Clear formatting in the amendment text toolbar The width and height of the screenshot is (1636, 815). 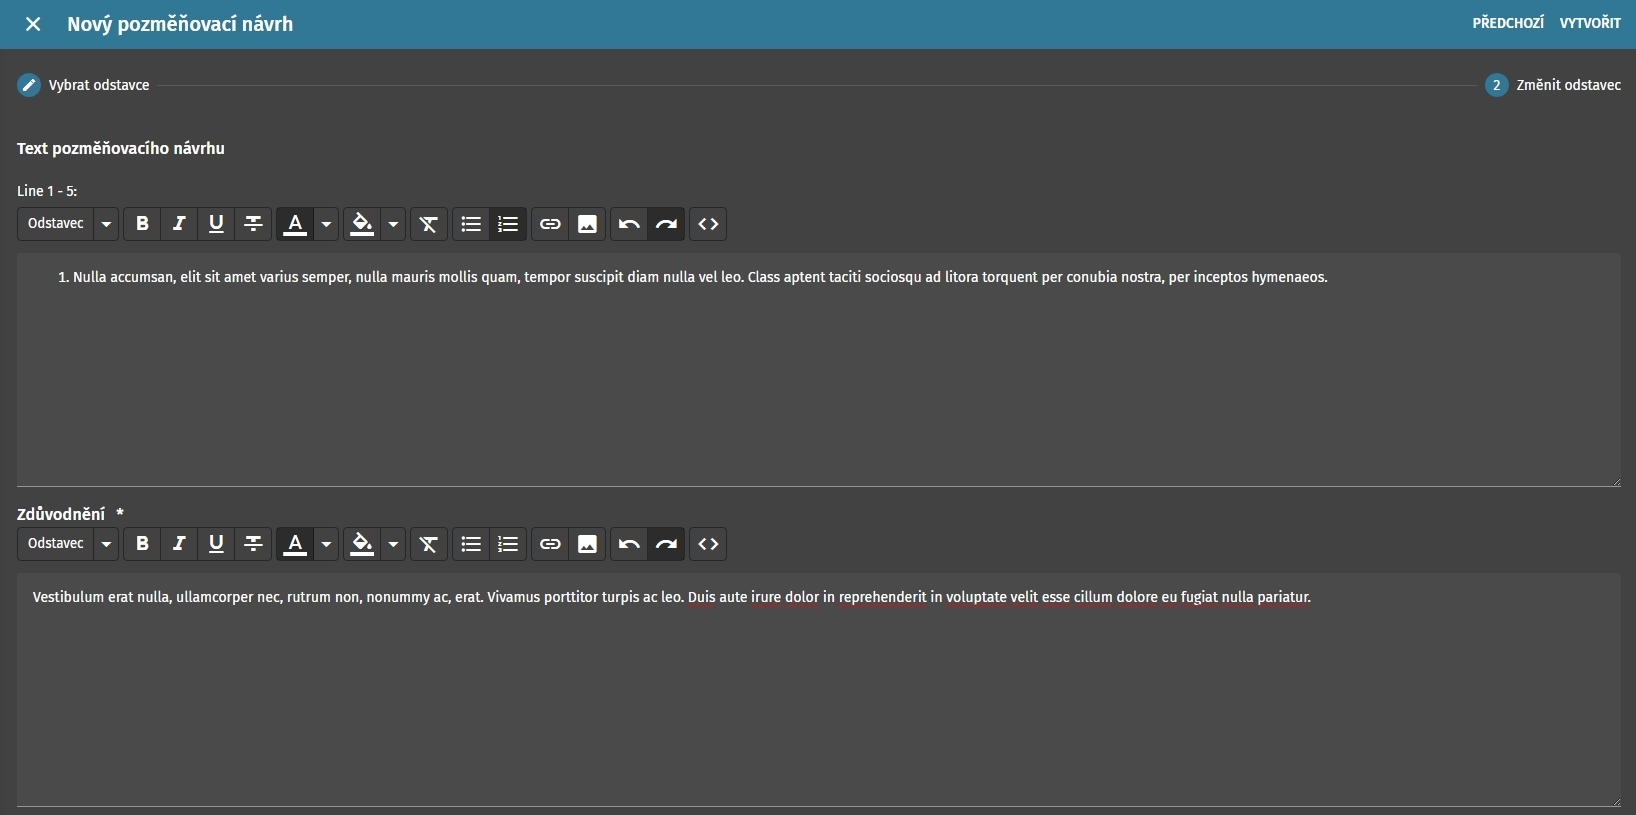[429, 224]
